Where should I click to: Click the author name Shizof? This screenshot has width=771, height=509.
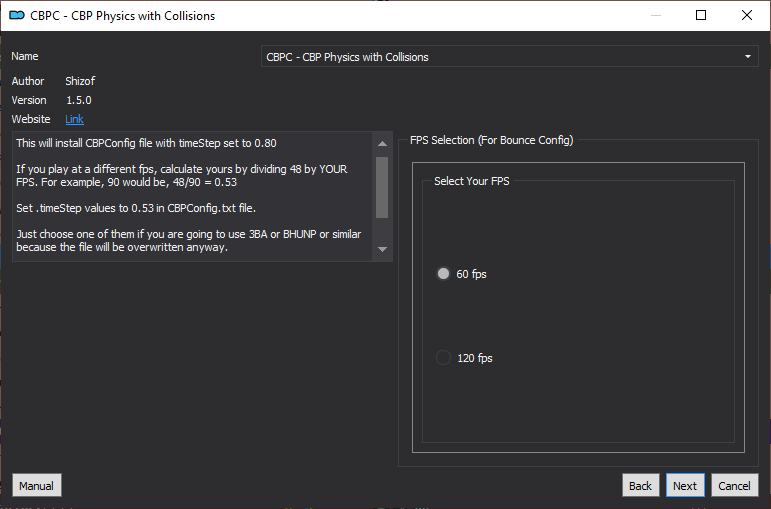tap(80, 81)
